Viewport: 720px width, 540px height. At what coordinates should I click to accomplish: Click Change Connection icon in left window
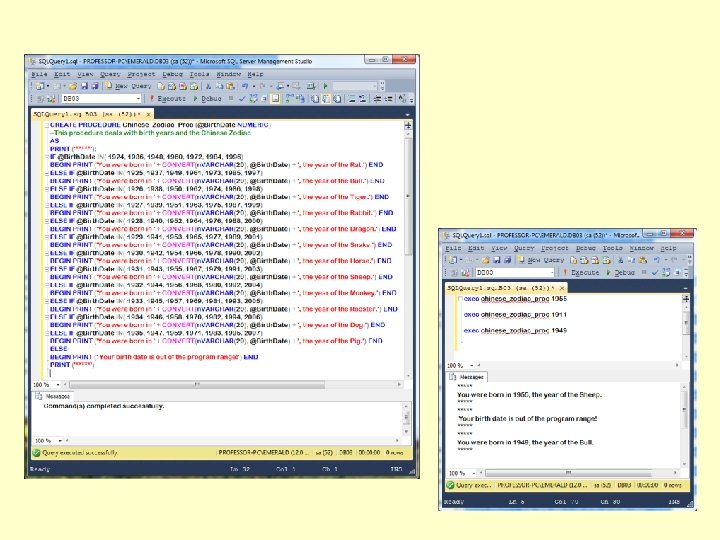pyautogui.click(x=51, y=98)
